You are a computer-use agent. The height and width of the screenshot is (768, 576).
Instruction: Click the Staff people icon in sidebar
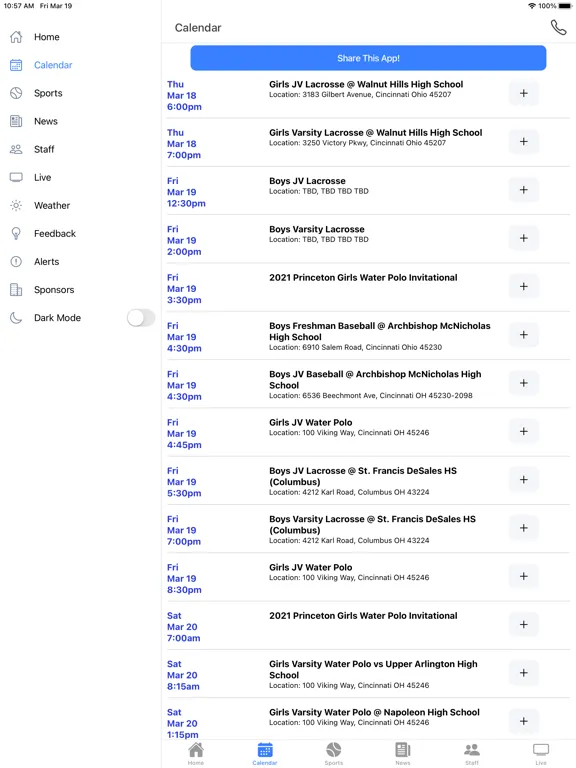16,149
